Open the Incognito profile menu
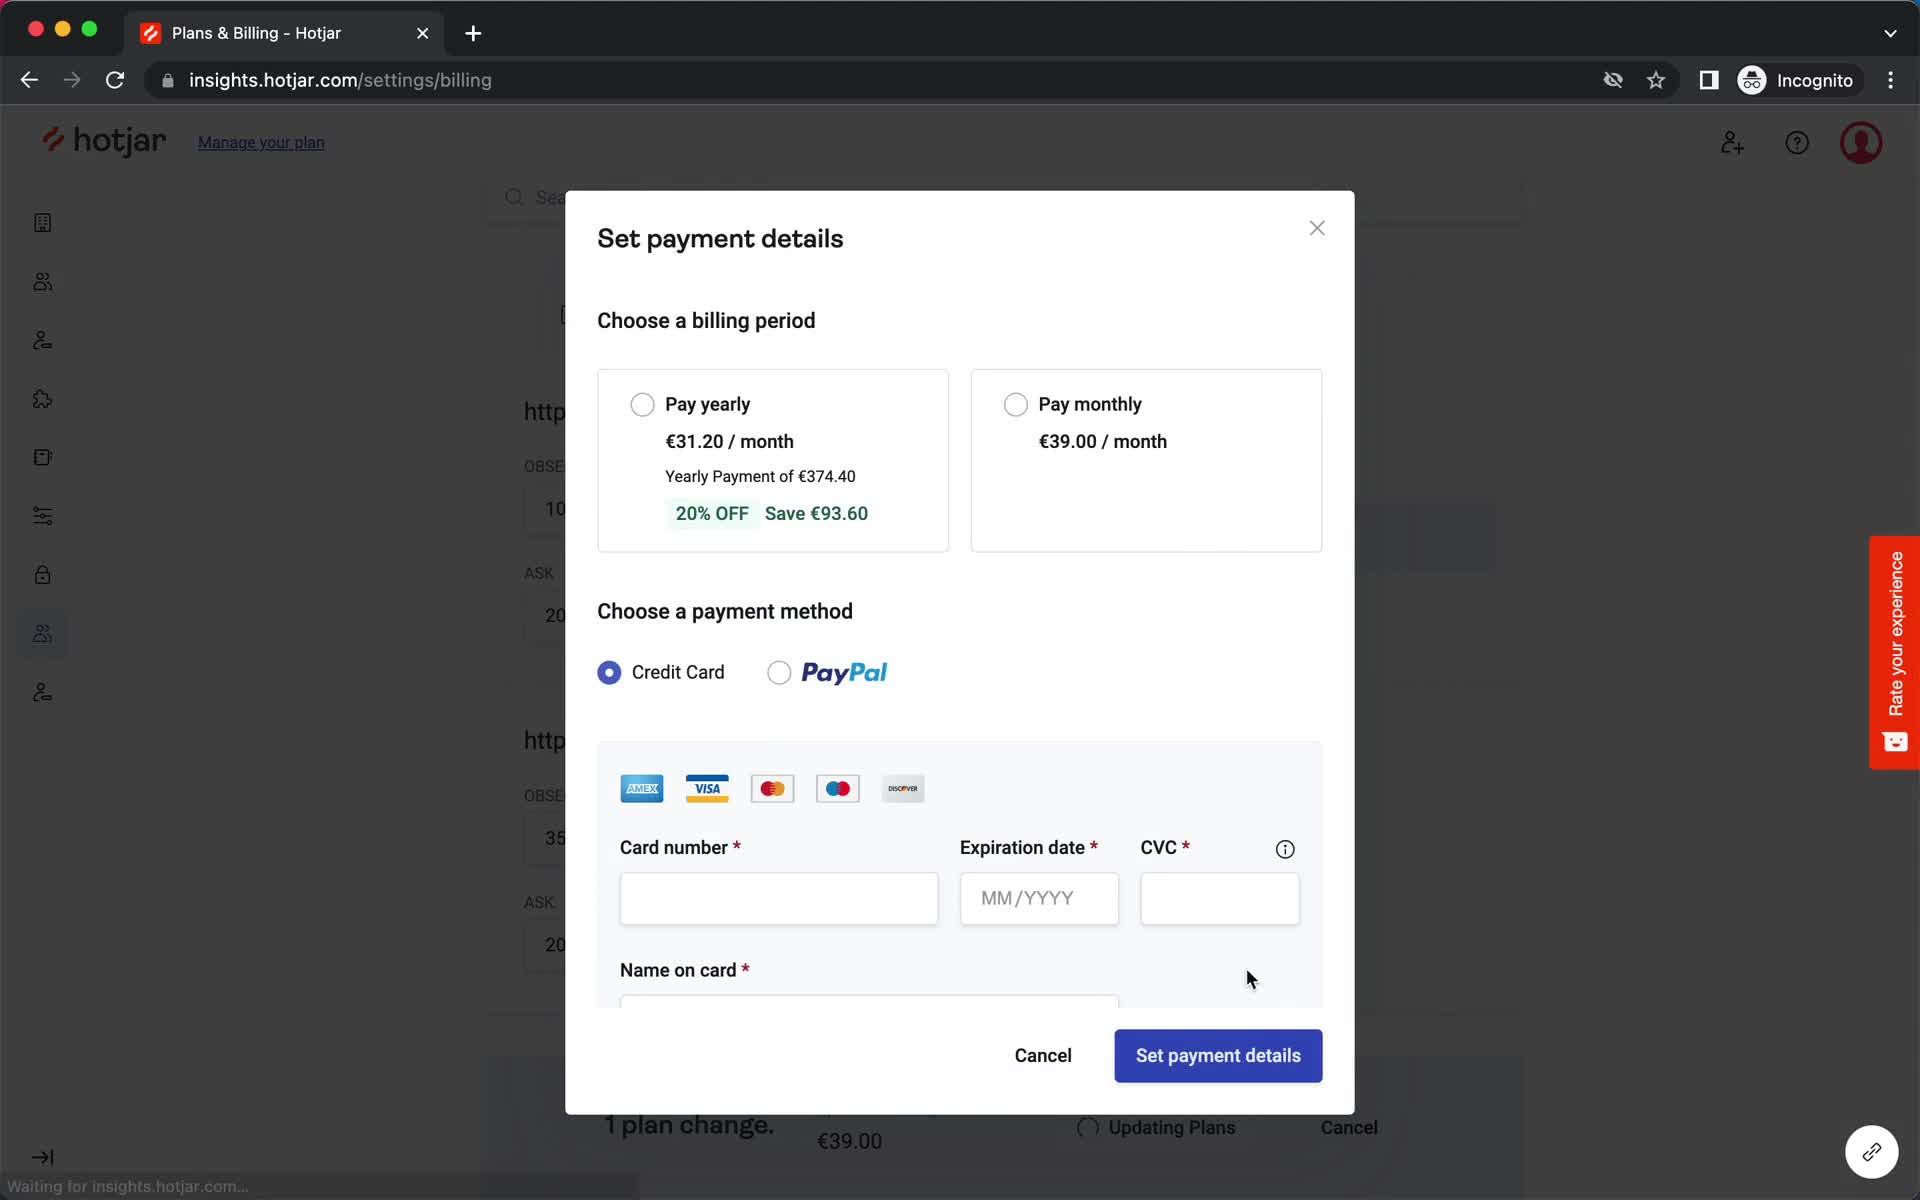Image resolution: width=1920 pixels, height=1200 pixels. [x=1791, y=80]
